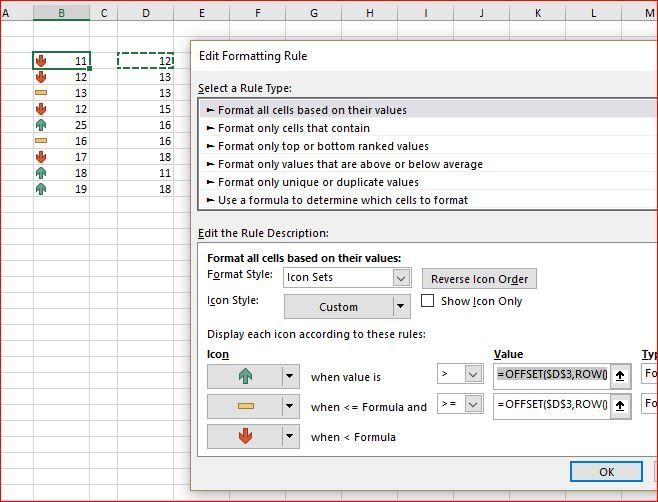Click the second OFFSET formula Value field
The image size is (658, 502).
[x=552, y=405]
